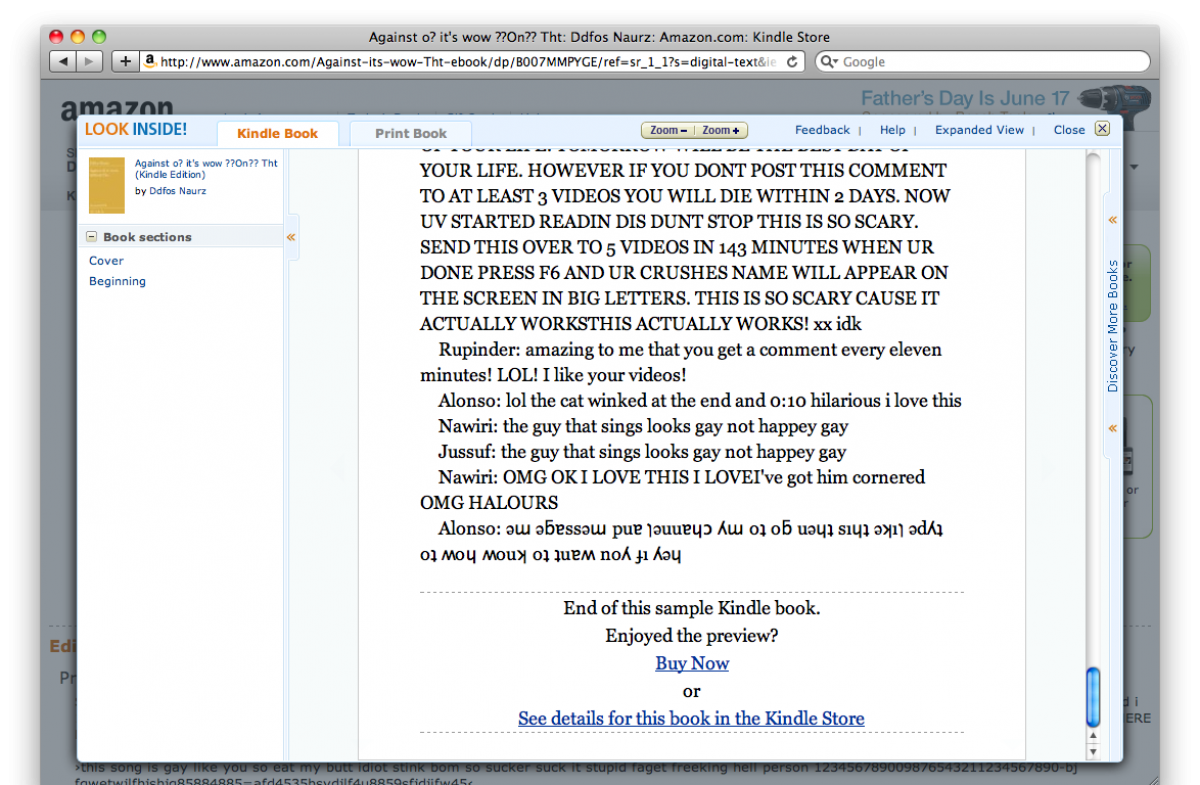Jump to the Cover section
Viewport: 1200px width, 785px height.
[x=106, y=260]
